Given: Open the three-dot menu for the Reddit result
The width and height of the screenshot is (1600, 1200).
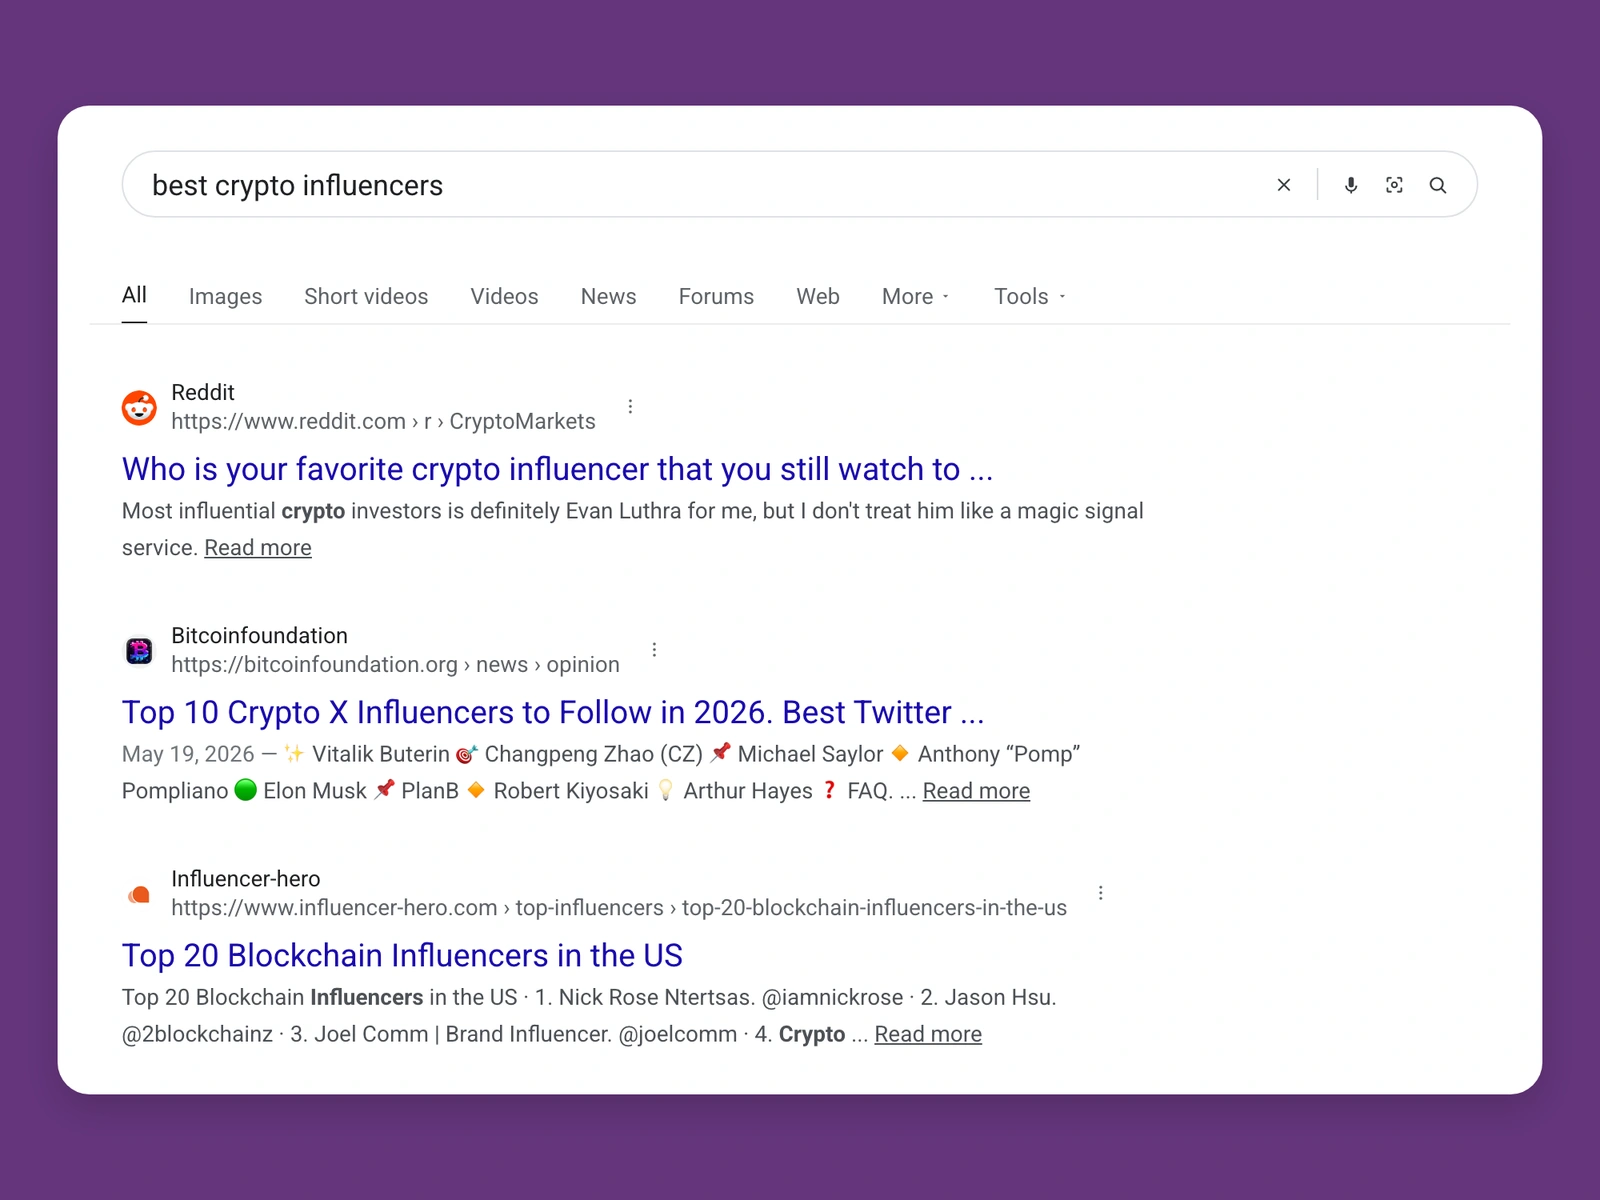Looking at the screenshot, I should click(x=630, y=406).
